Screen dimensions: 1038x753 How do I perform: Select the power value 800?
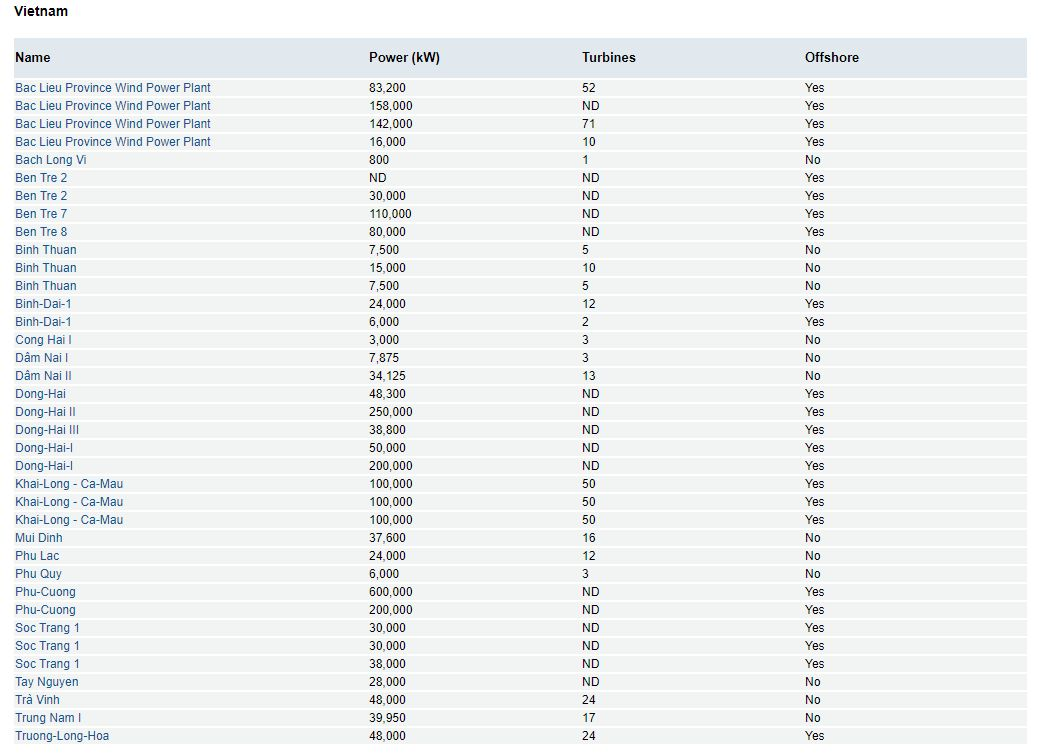tap(379, 160)
